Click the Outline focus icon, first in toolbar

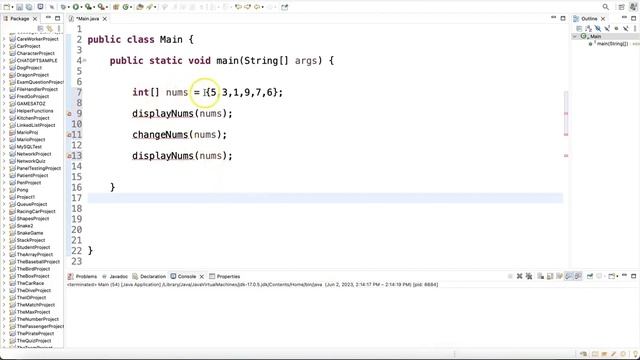(579, 29)
